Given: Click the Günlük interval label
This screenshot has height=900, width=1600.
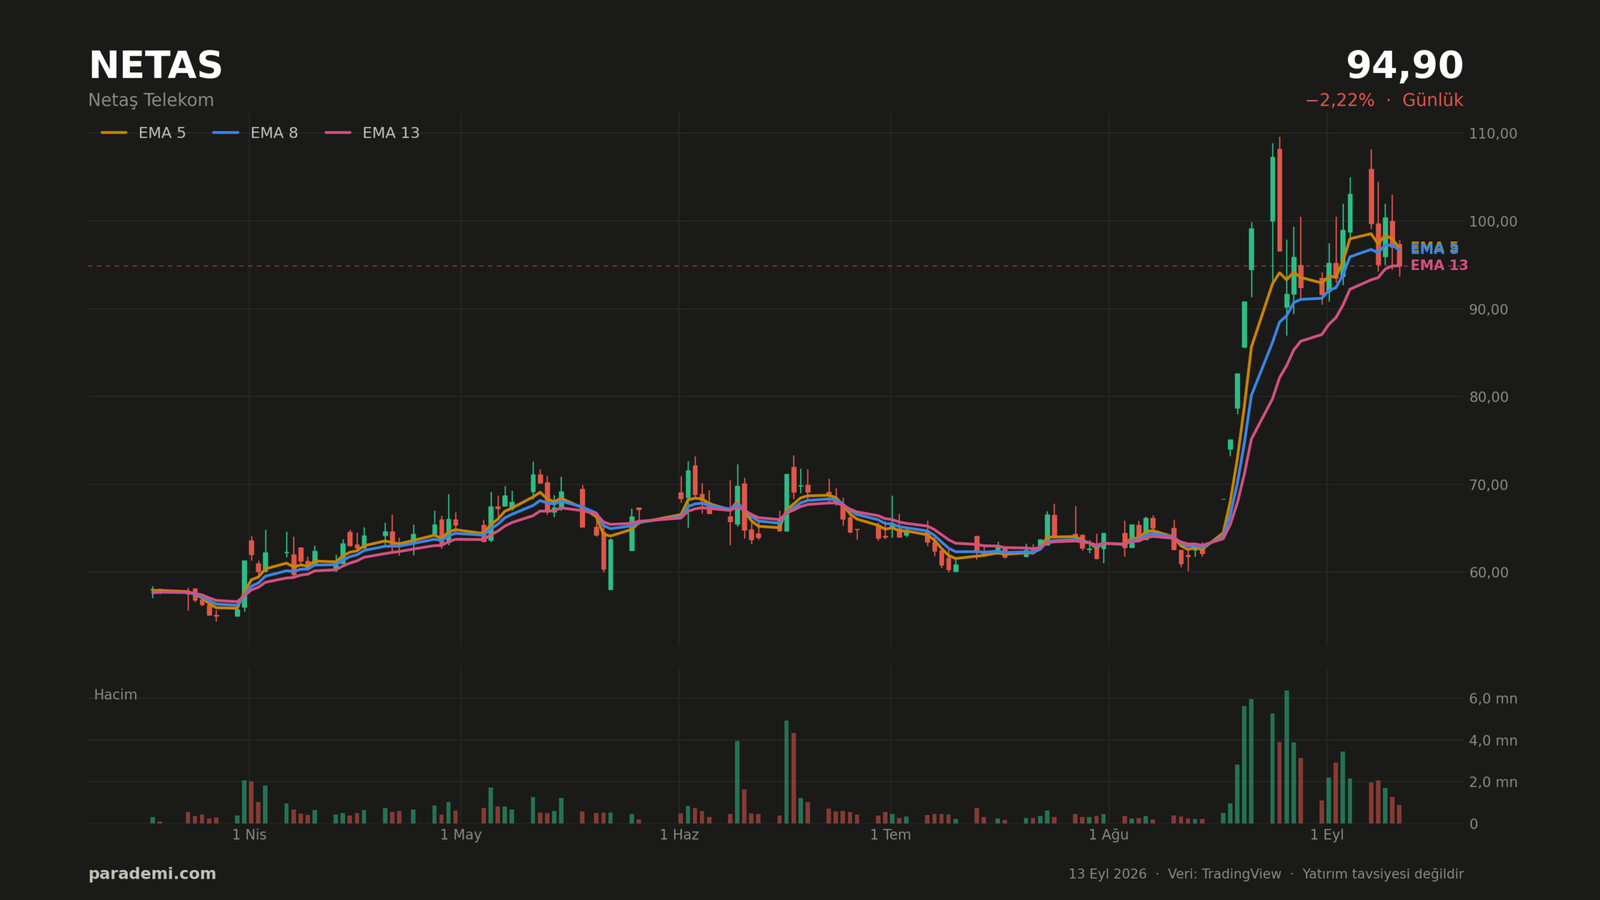Looking at the screenshot, I should [x=1432, y=101].
